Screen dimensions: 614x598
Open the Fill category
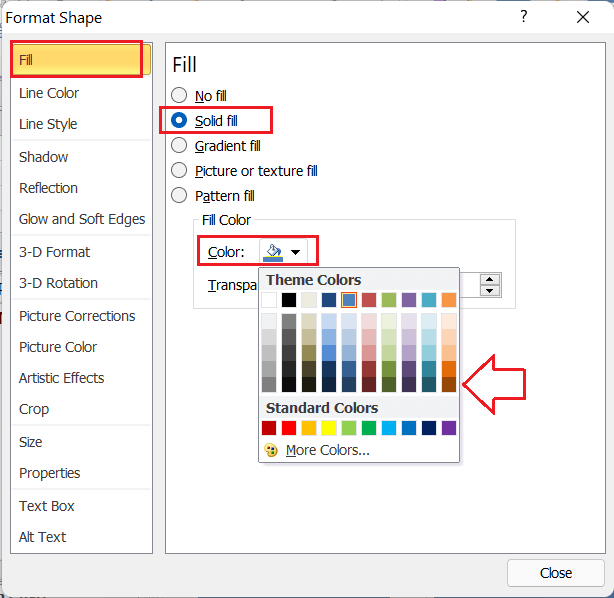click(81, 60)
